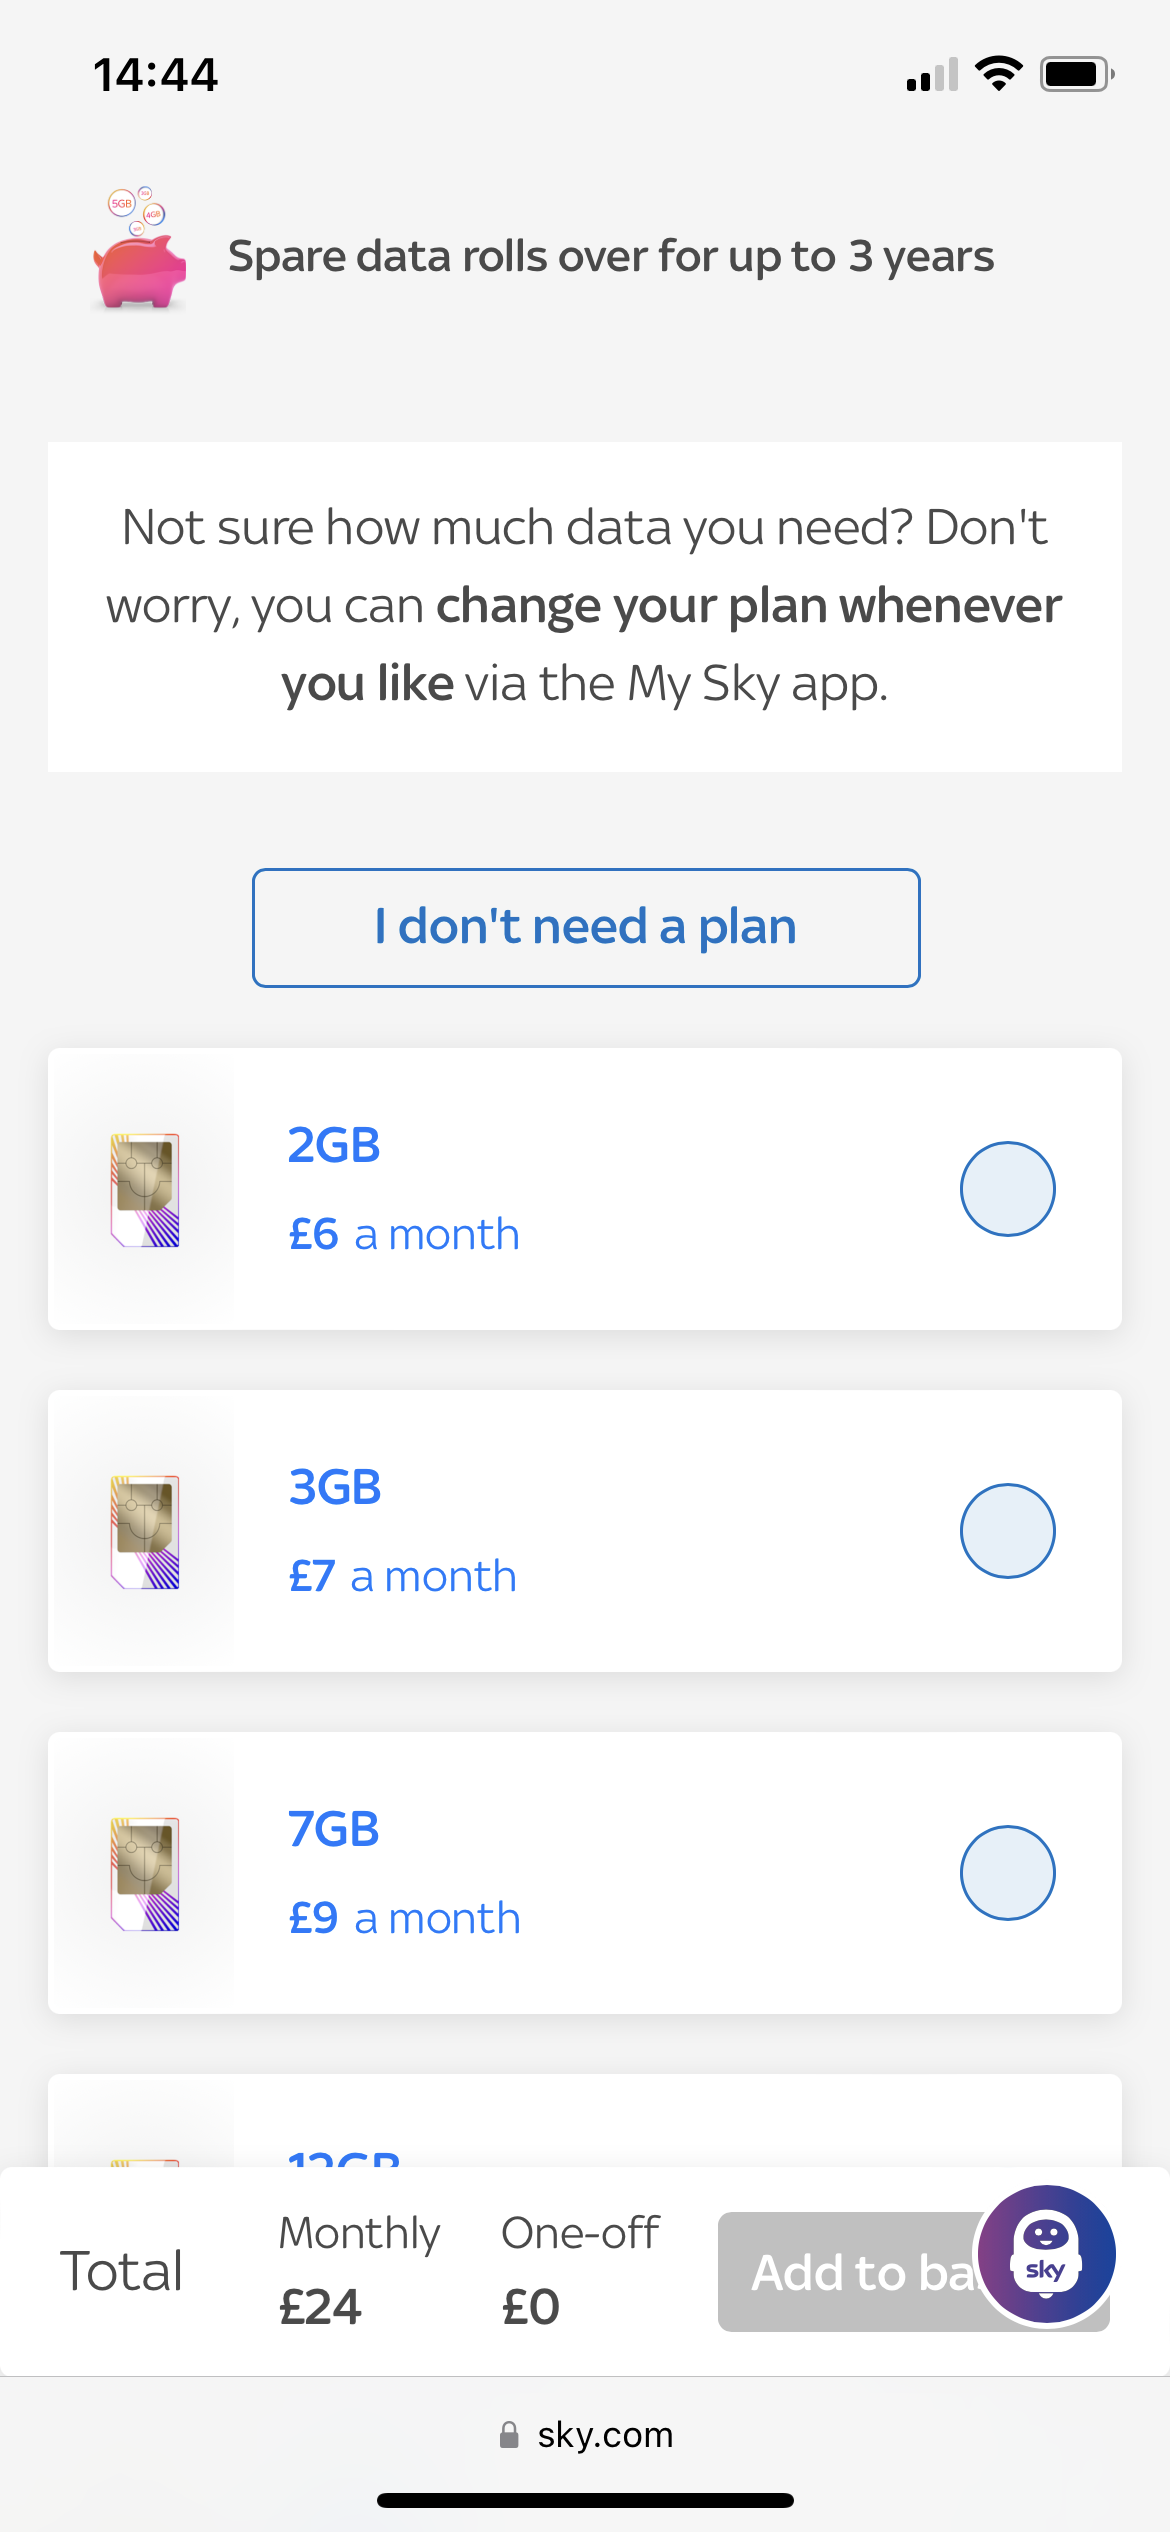The image size is (1170, 2532).
Task: Select the 7GB plan radio button
Action: (x=1009, y=1873)
